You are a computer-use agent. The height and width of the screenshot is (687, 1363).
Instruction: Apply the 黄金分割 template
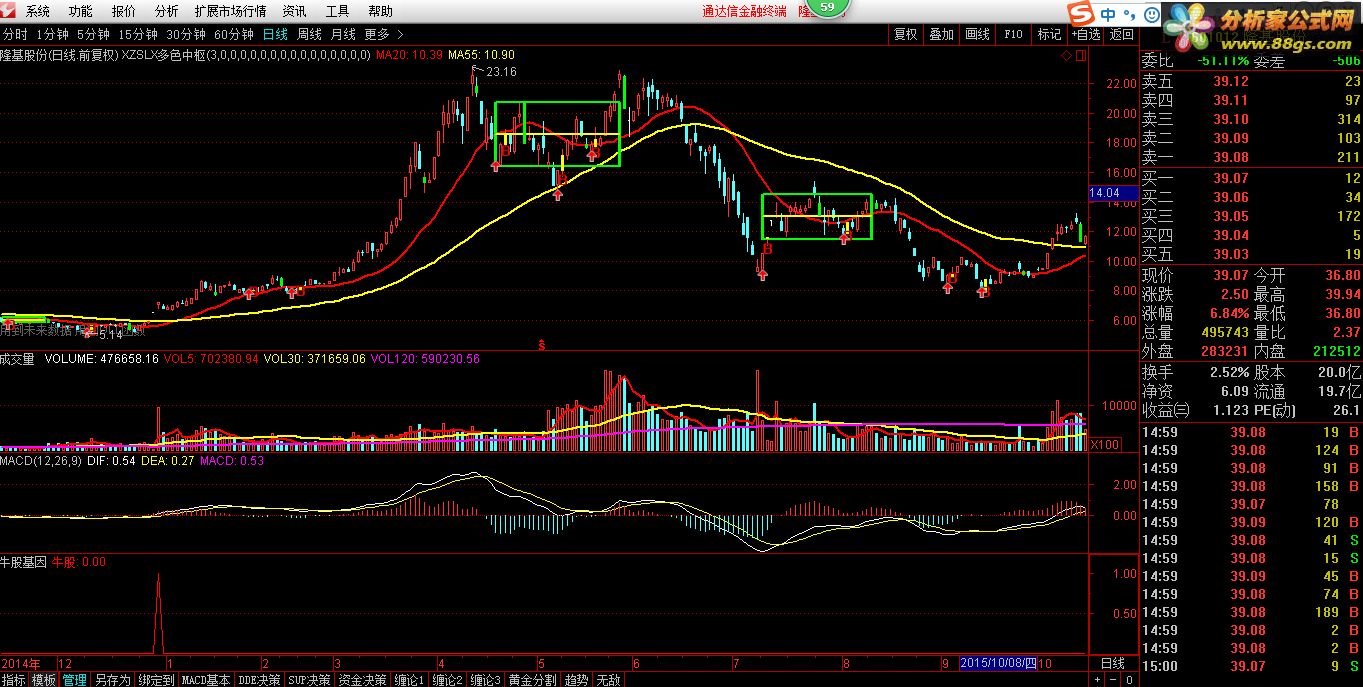(x=533, y=680)
